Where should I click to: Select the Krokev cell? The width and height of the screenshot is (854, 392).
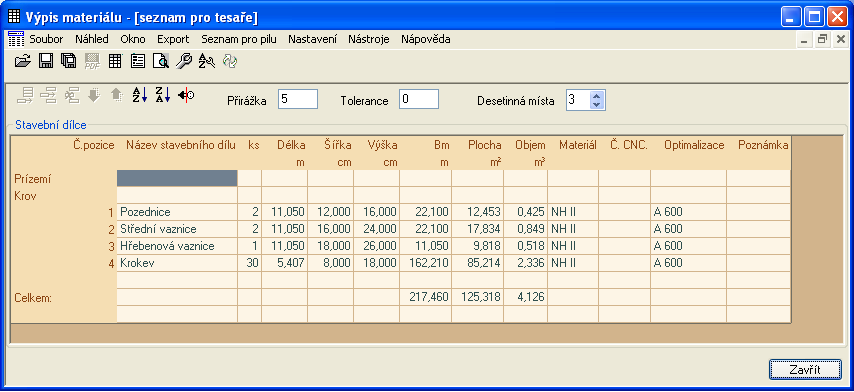coord(177,263)
